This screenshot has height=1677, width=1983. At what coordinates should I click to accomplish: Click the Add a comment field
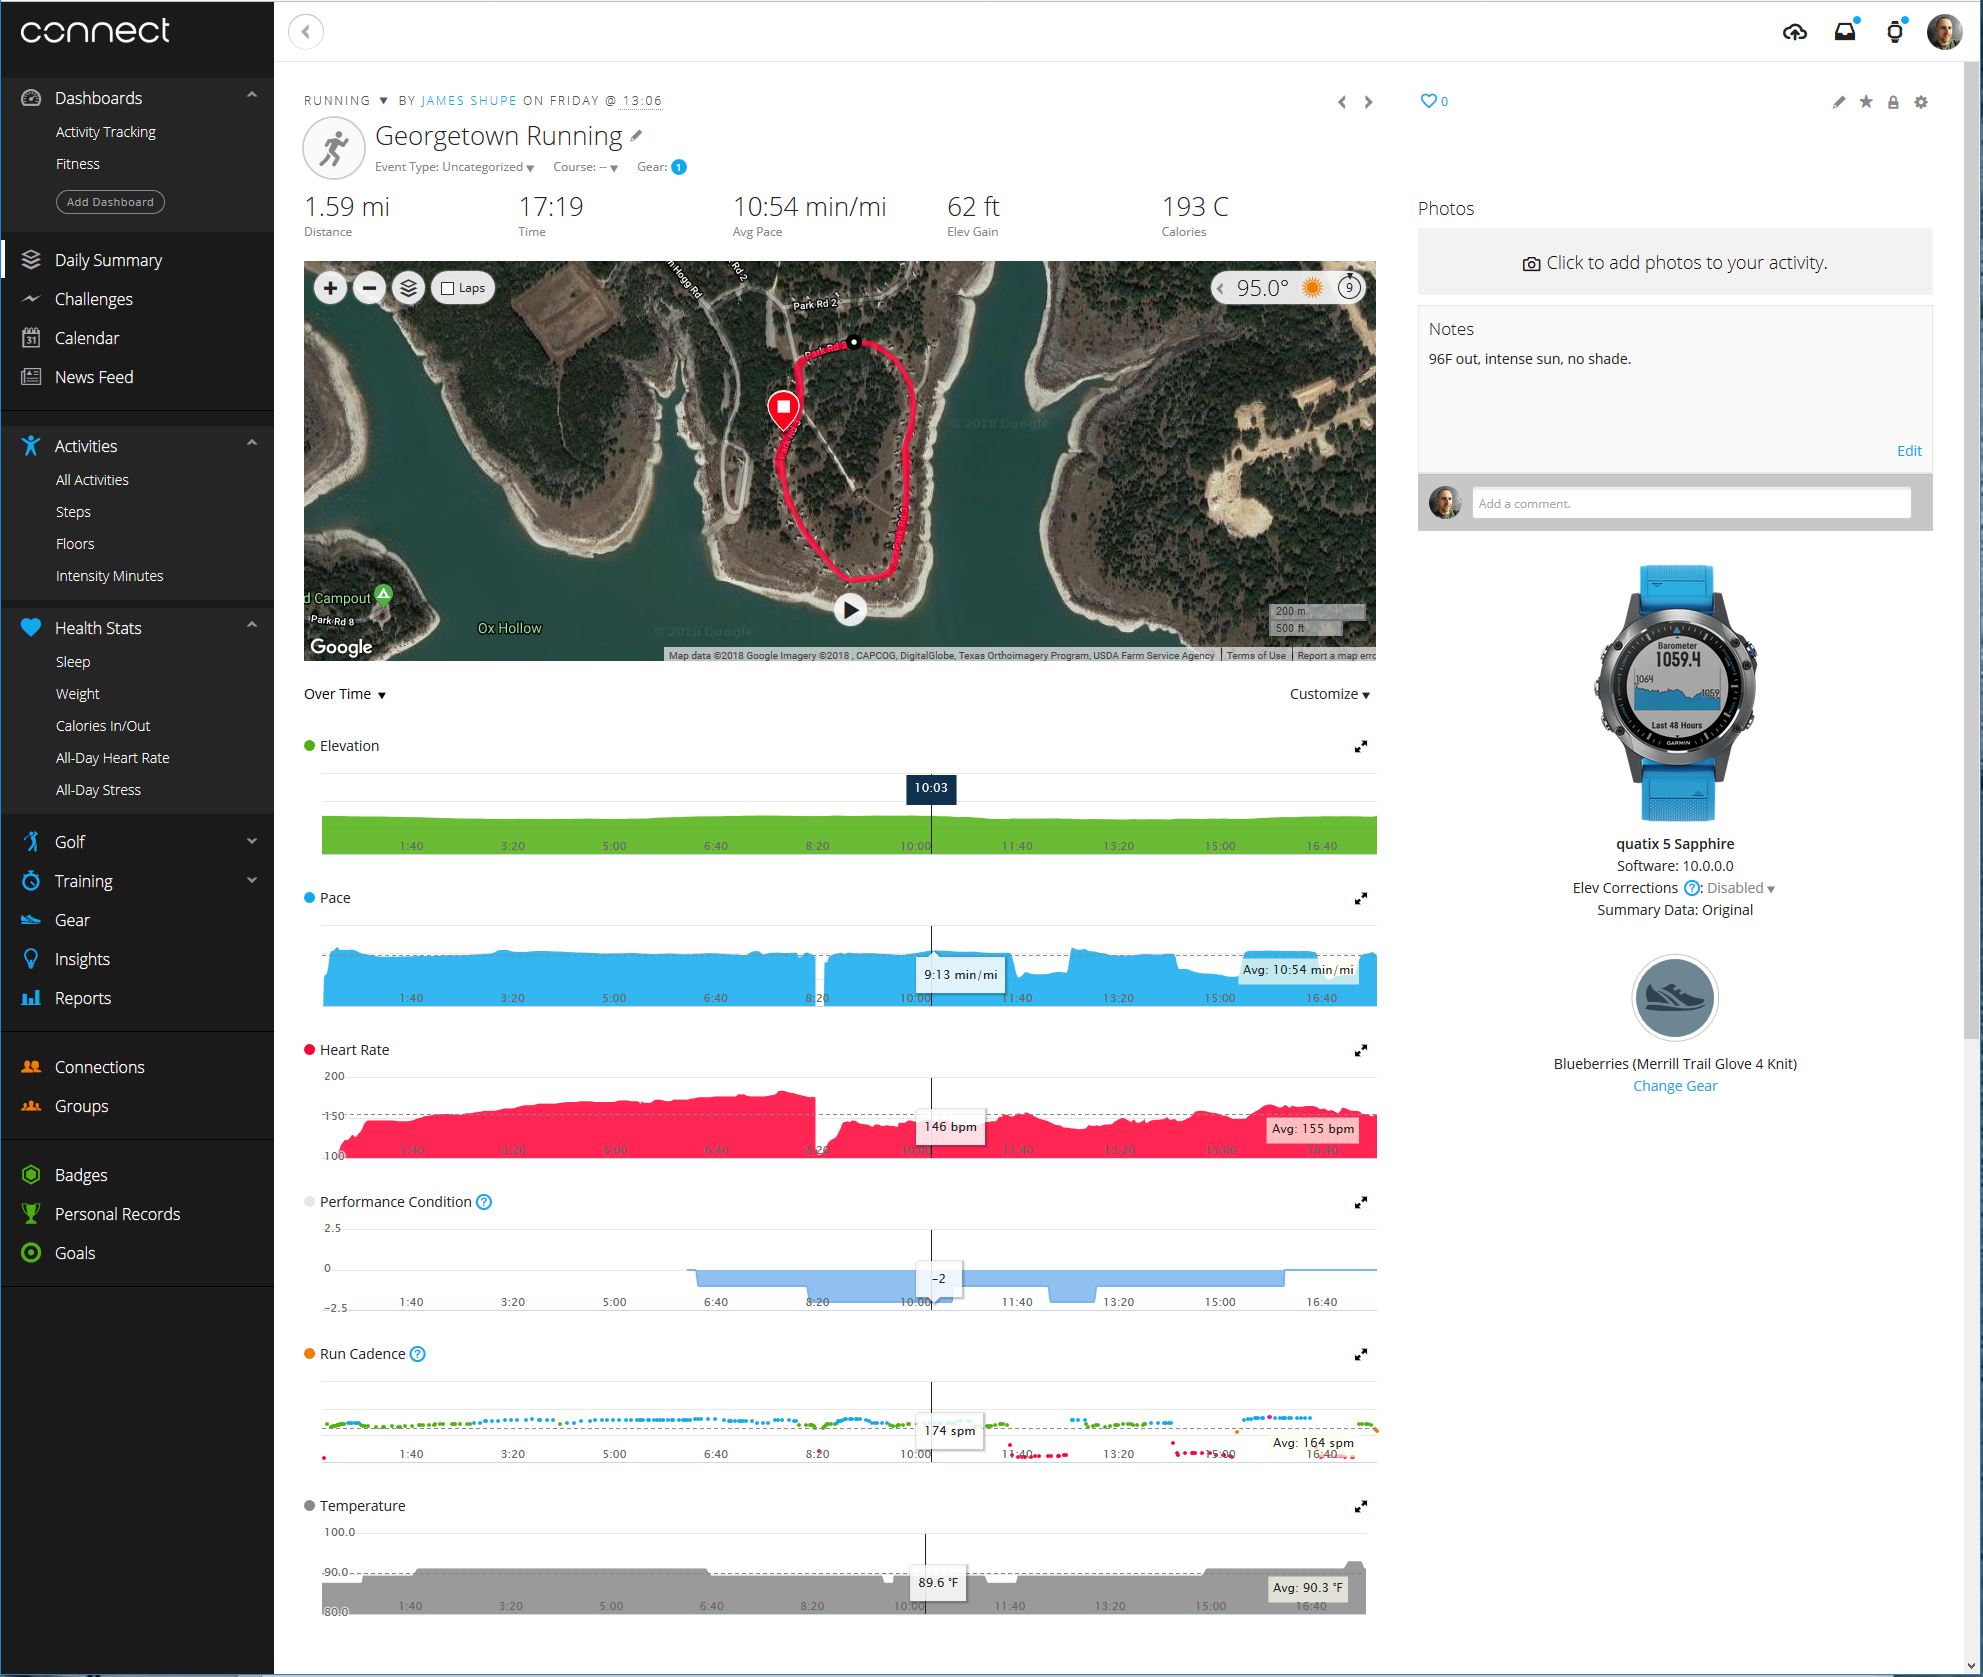[x=1691, y=503]
